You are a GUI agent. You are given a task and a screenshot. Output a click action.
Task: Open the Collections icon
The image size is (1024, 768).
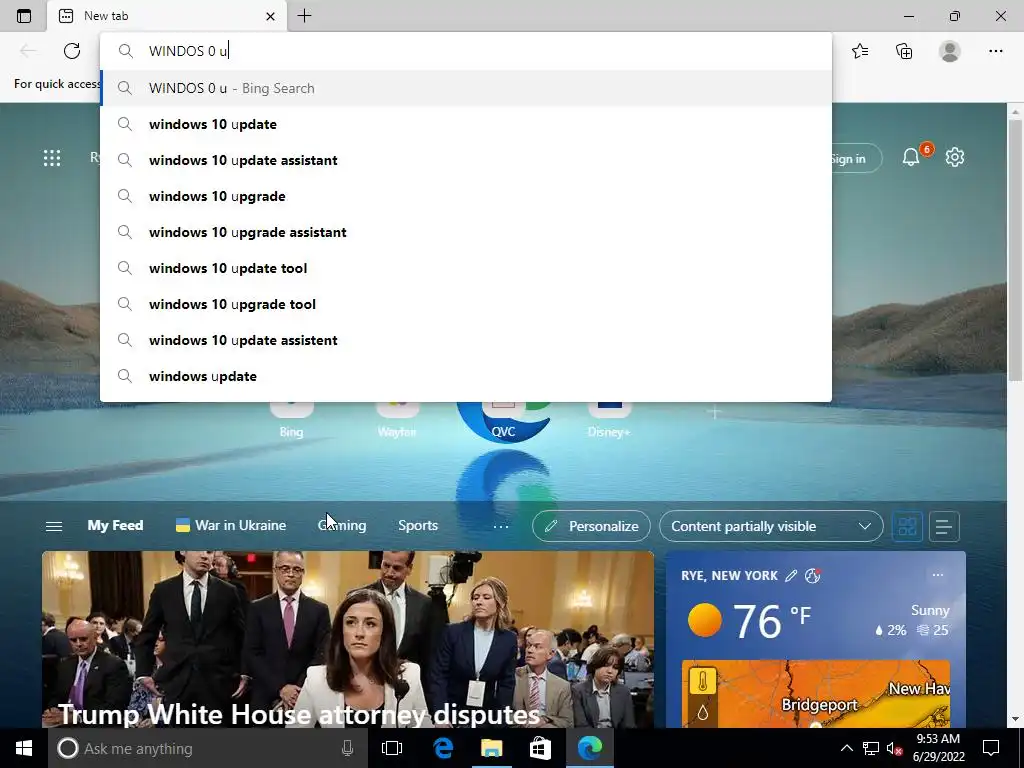click(x=904, y=51)
